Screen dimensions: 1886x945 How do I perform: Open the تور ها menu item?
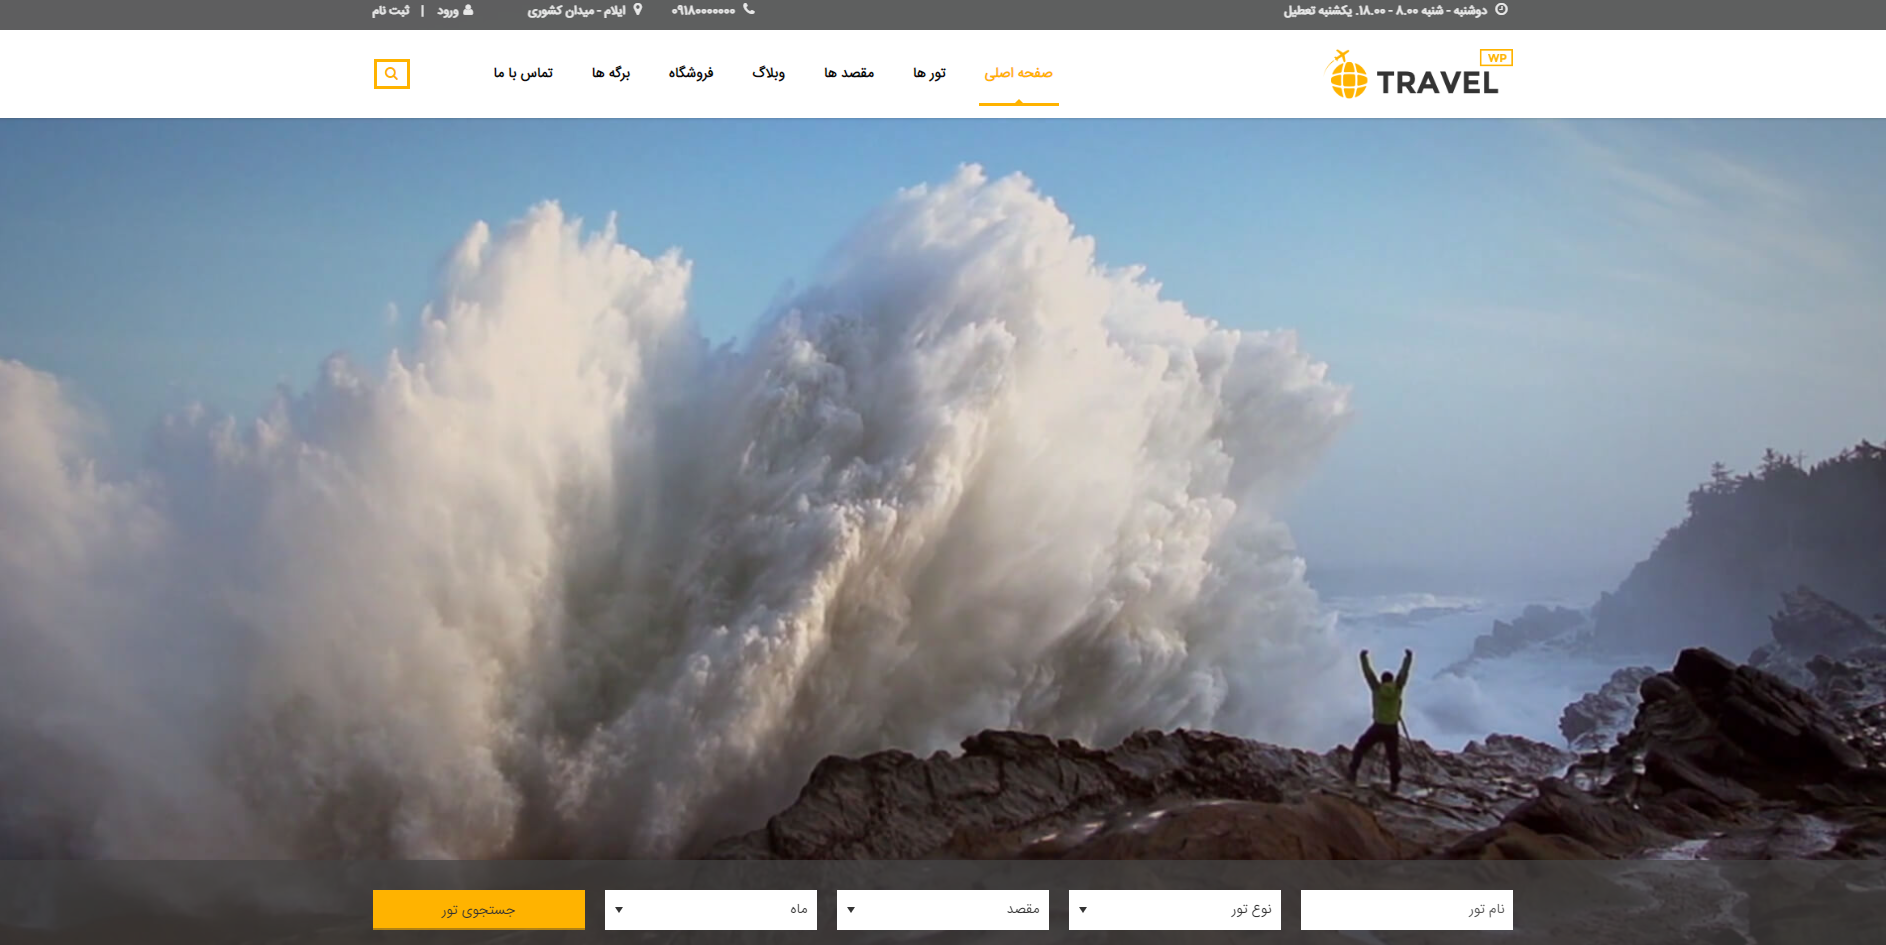point(929,73)
